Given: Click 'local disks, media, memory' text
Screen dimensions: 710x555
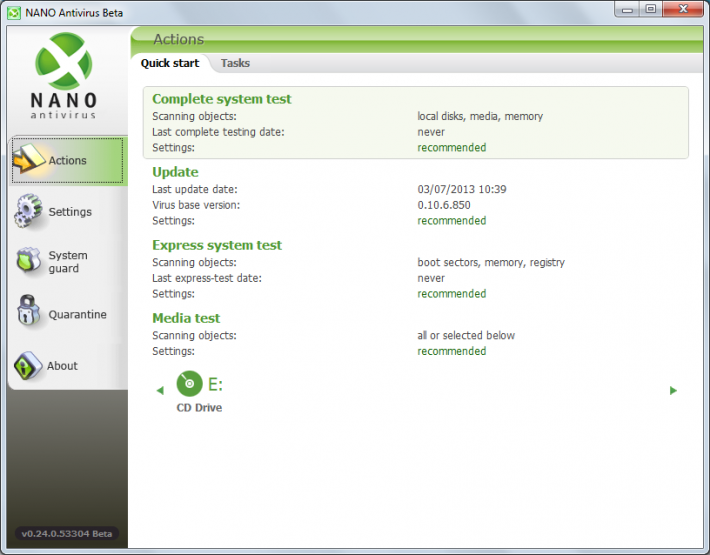Looking at the screenshot, I should click(x=480, y=116).
